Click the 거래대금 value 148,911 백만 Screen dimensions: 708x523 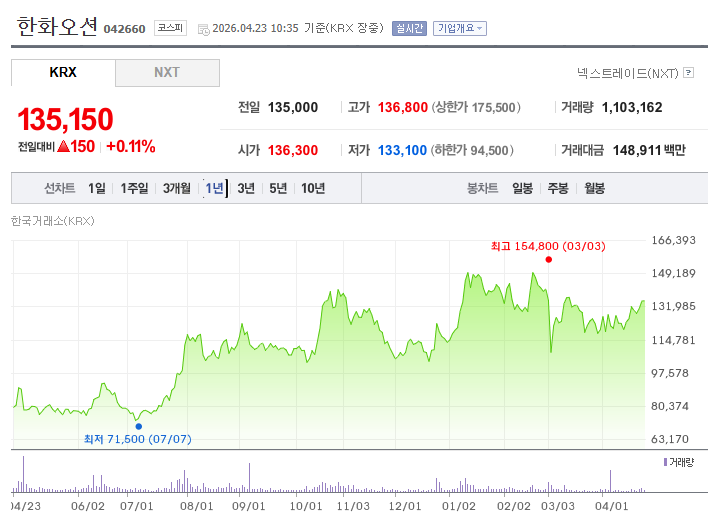pyautogui.click(x=649, y=150)
